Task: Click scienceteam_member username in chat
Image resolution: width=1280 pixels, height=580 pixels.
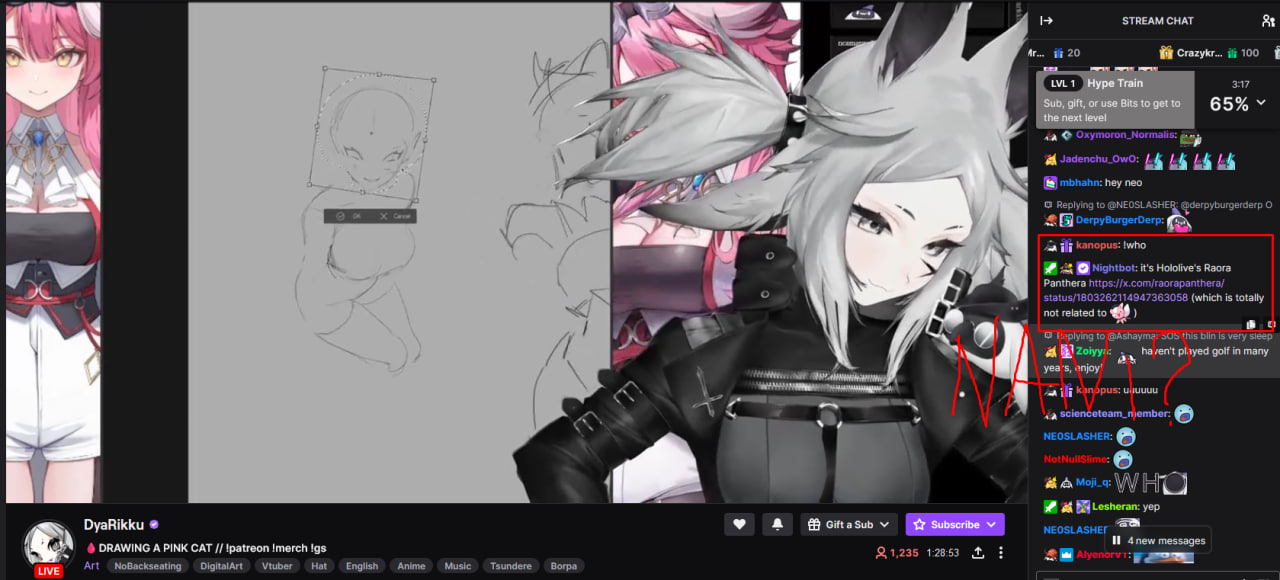Action: (1114, 413)
